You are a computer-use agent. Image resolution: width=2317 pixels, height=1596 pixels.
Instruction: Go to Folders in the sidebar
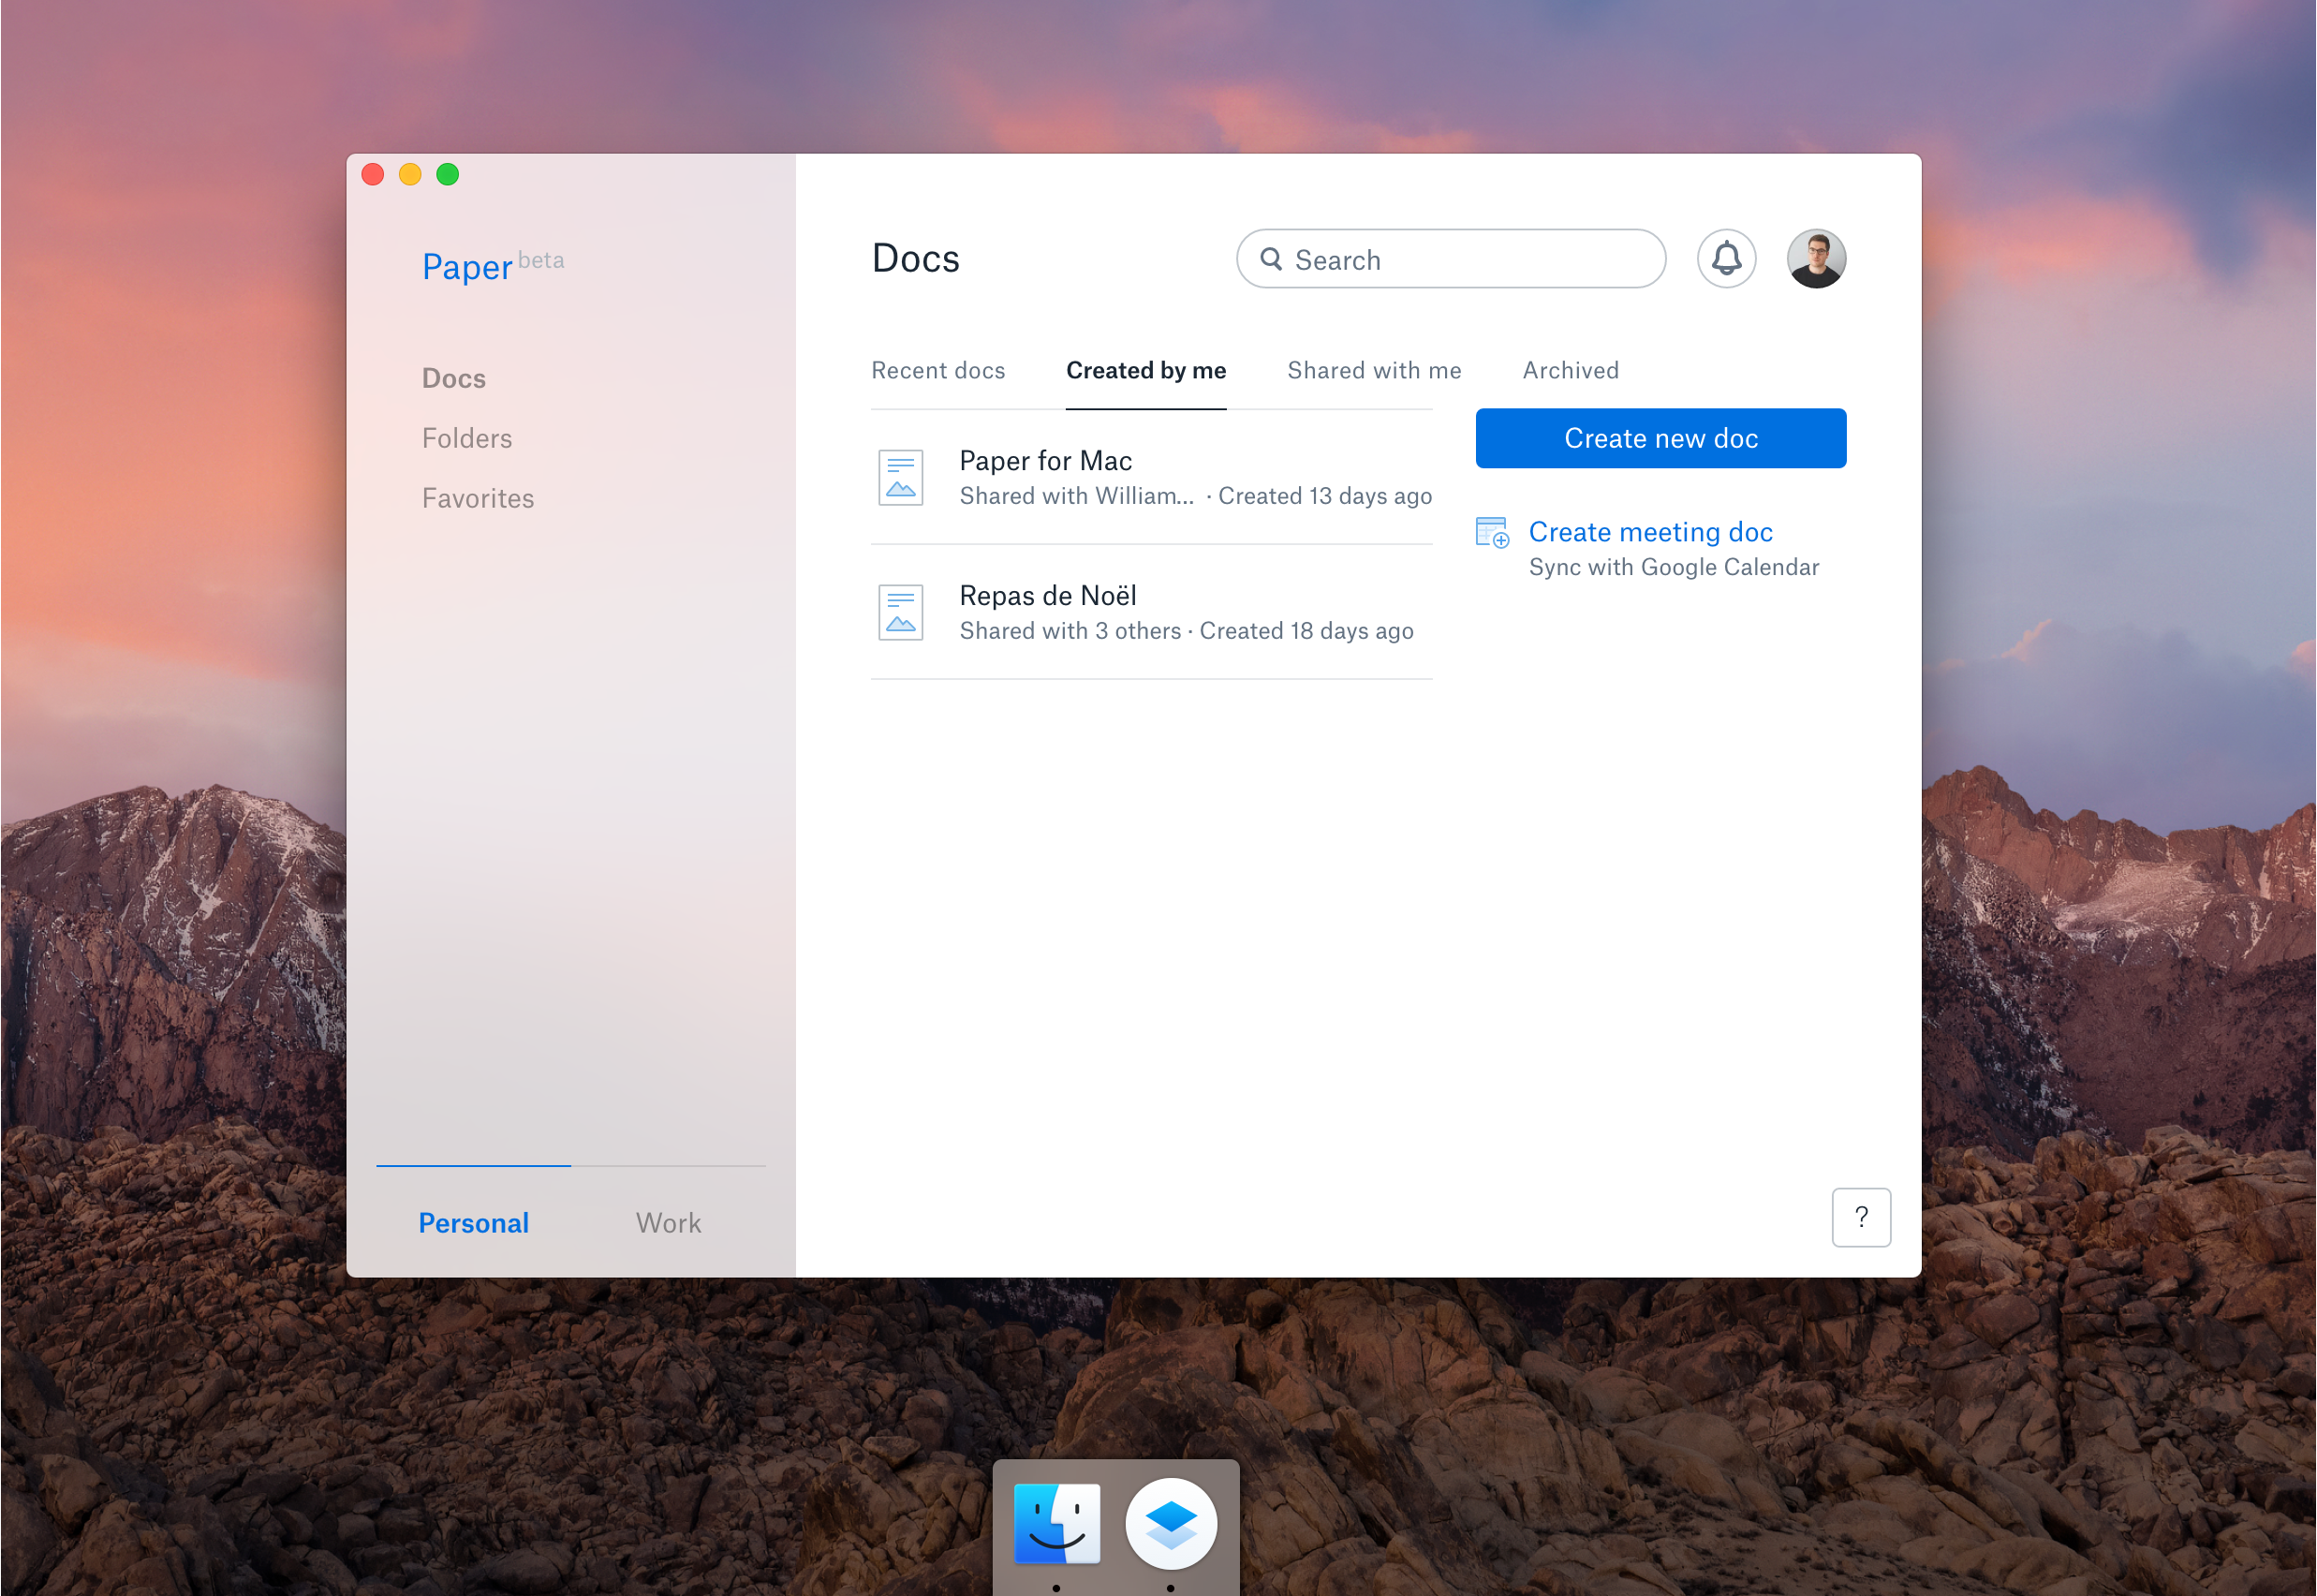(466, 438)
